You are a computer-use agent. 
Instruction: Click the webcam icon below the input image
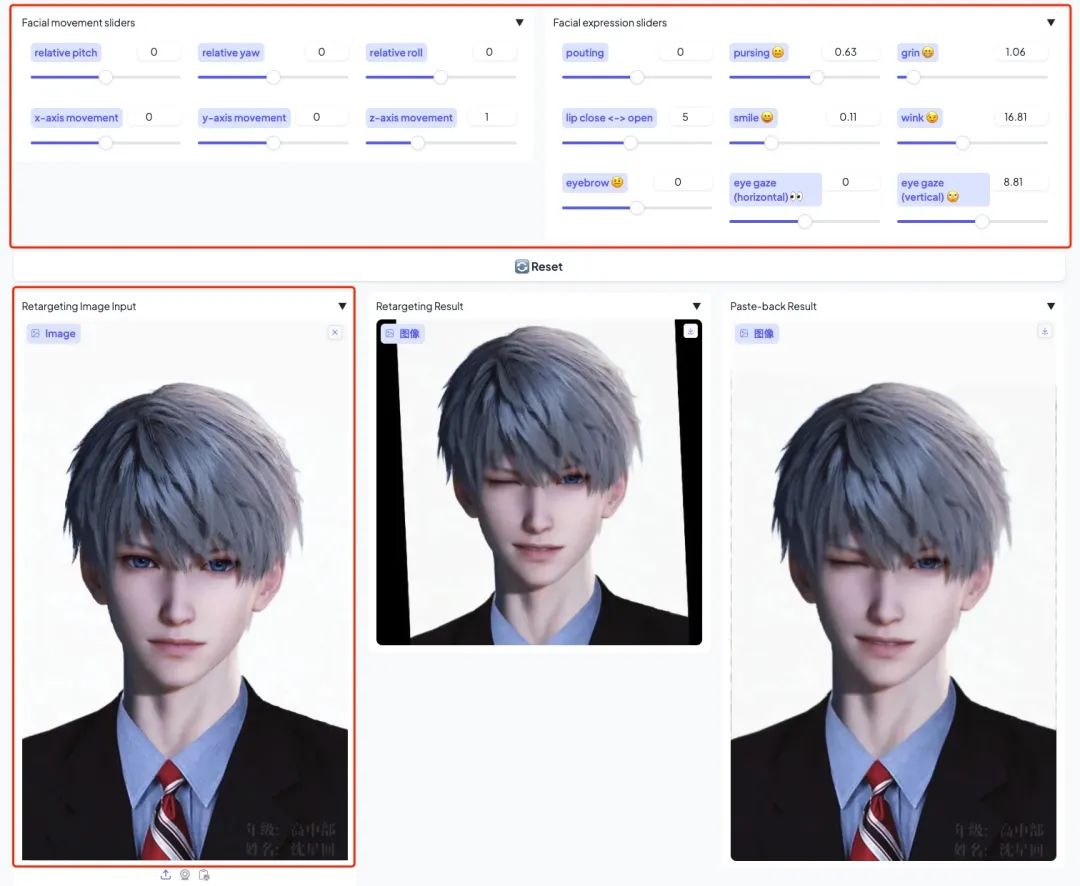[185, 874]
